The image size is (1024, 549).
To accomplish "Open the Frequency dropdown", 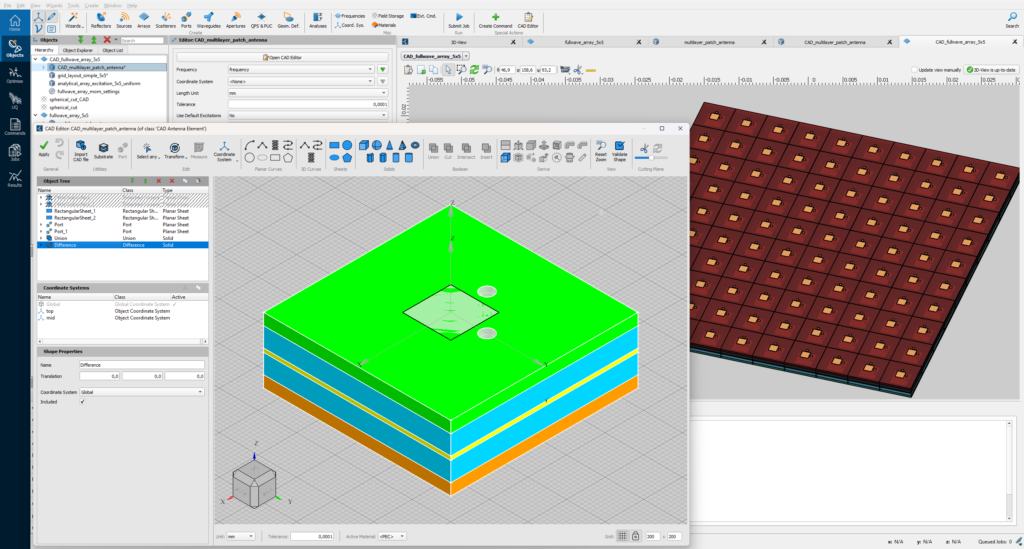I will point(301,69).
